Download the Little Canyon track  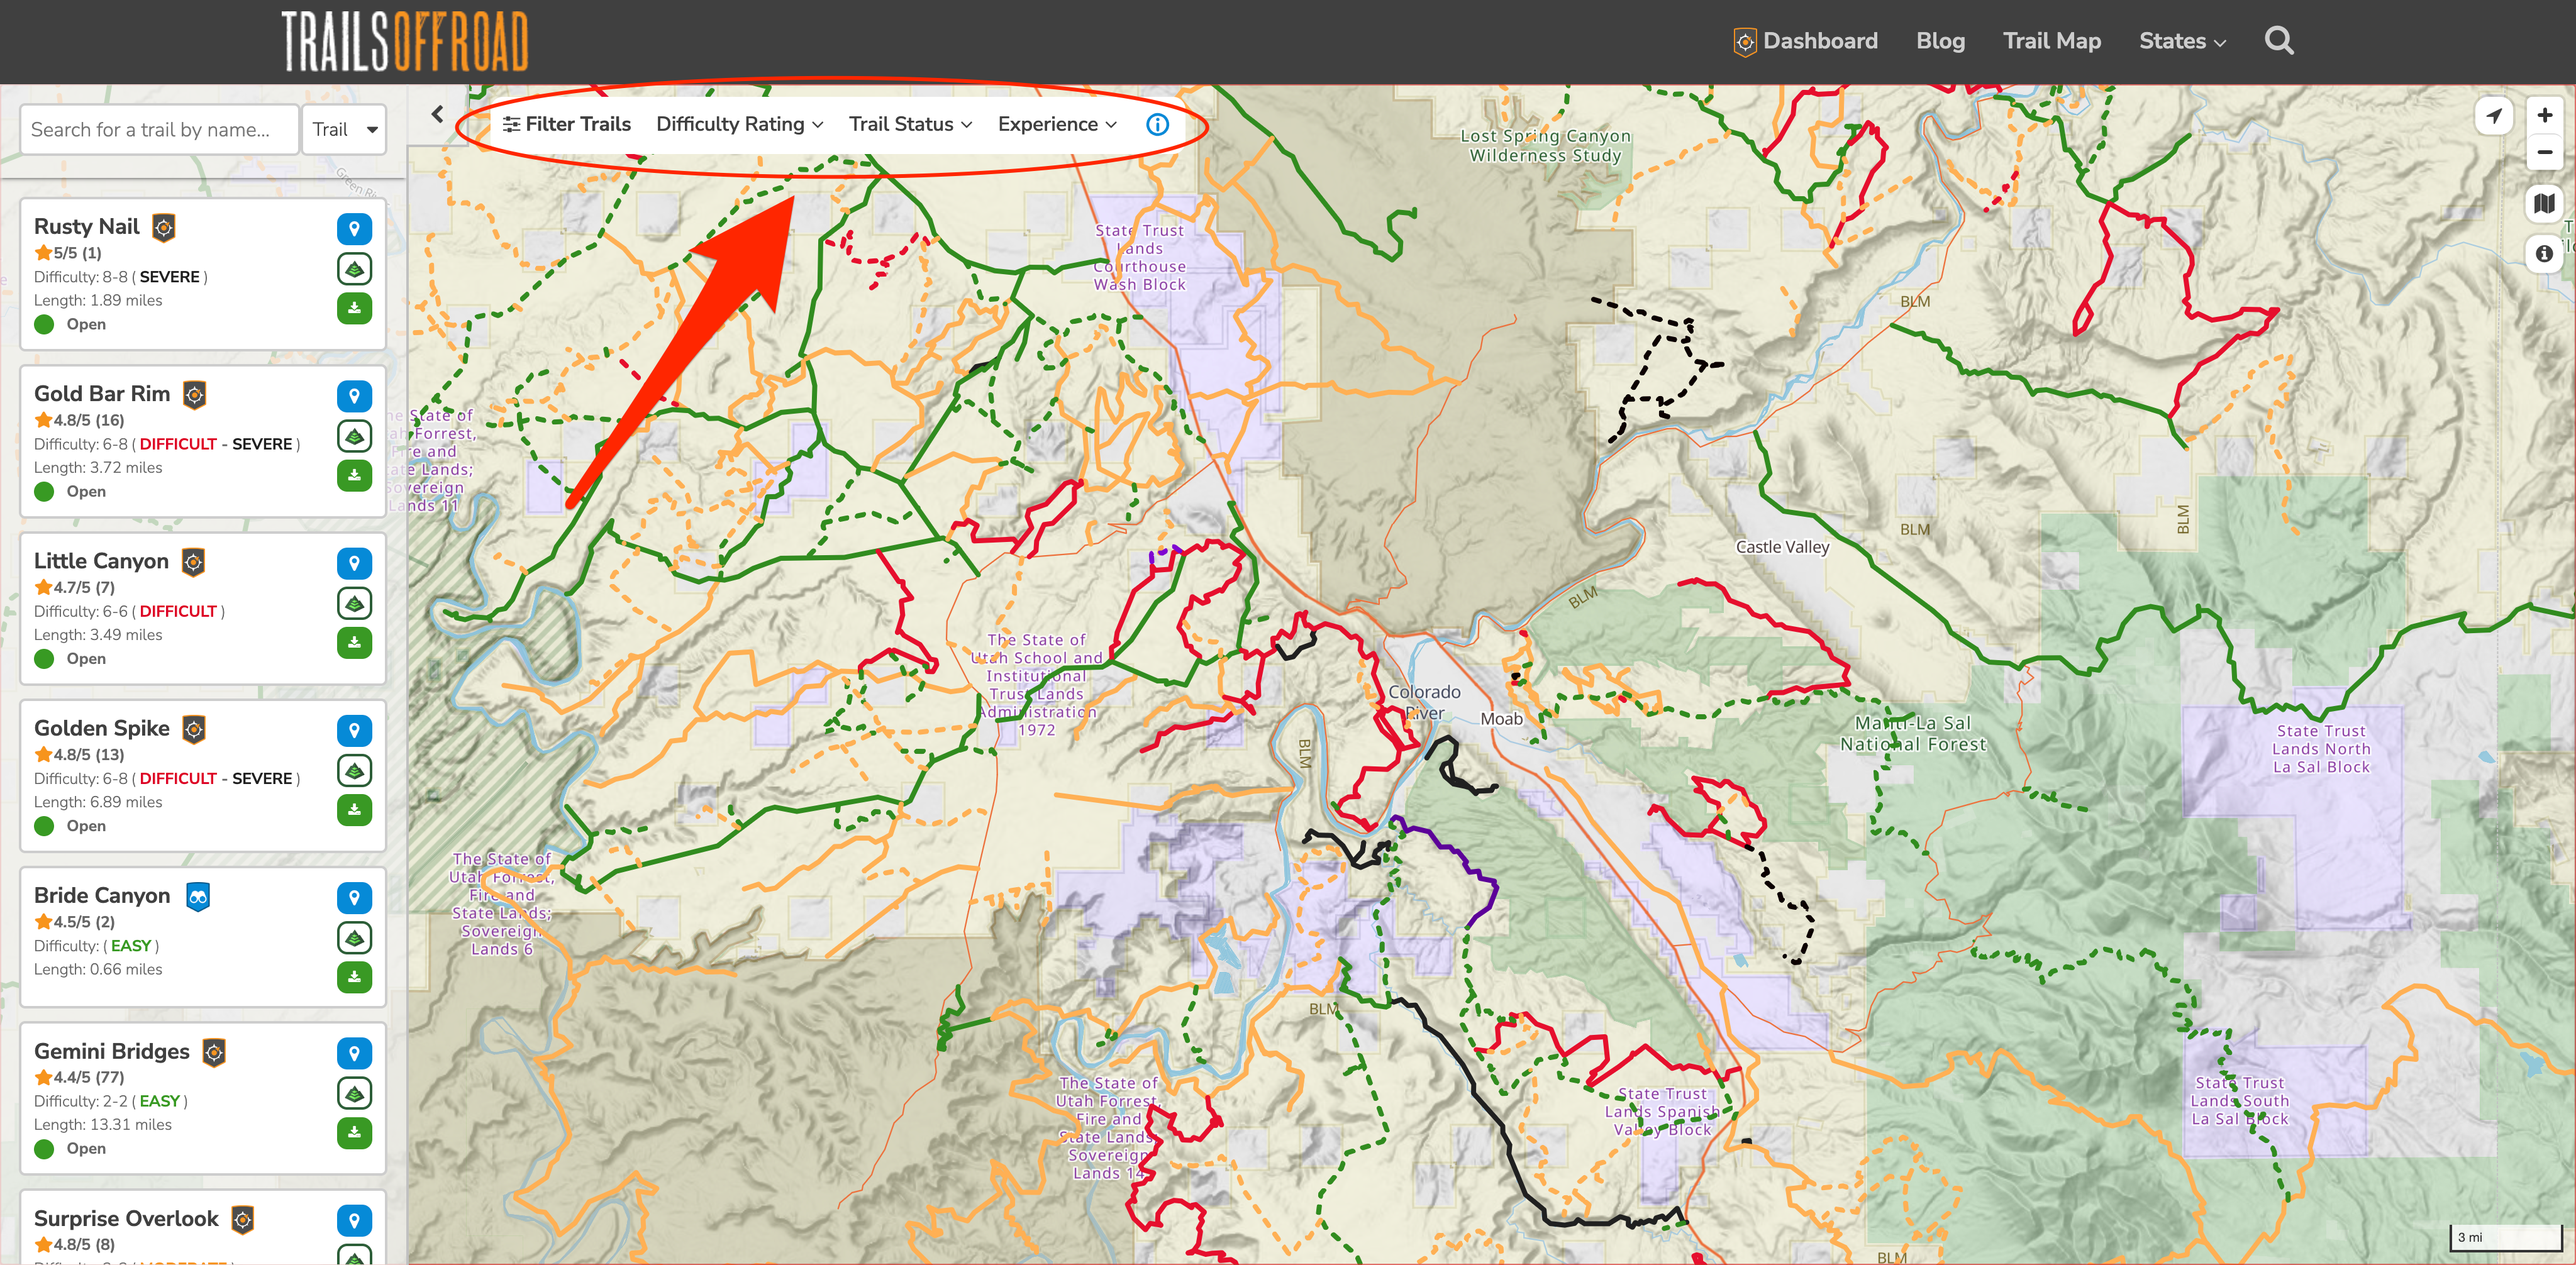coord(354,642)
